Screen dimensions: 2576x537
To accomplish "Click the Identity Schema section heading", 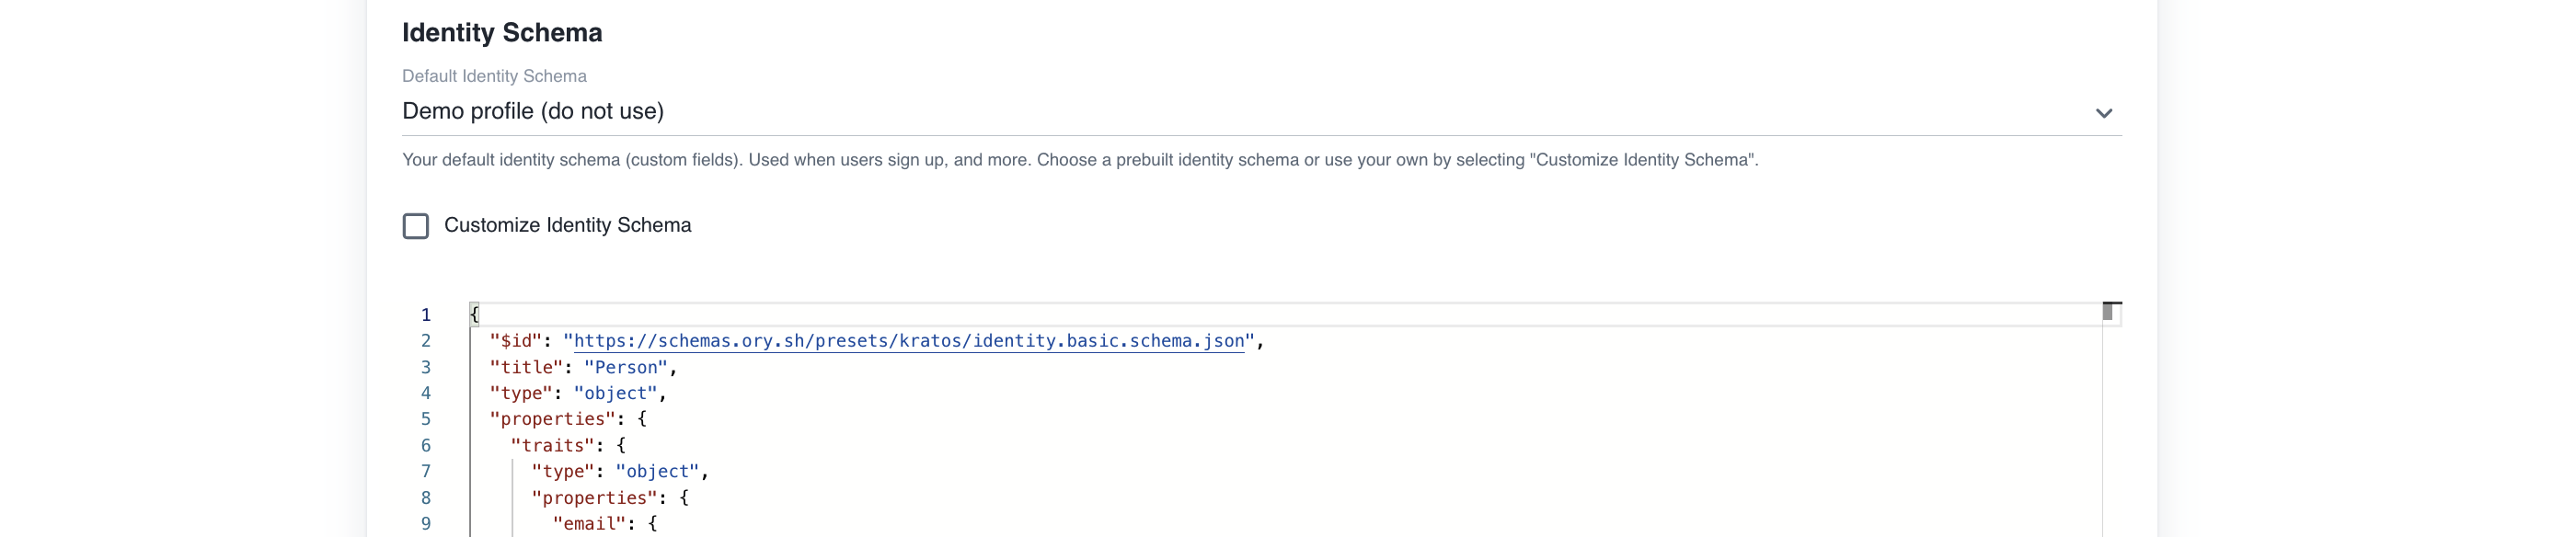I will pos(502,33).
